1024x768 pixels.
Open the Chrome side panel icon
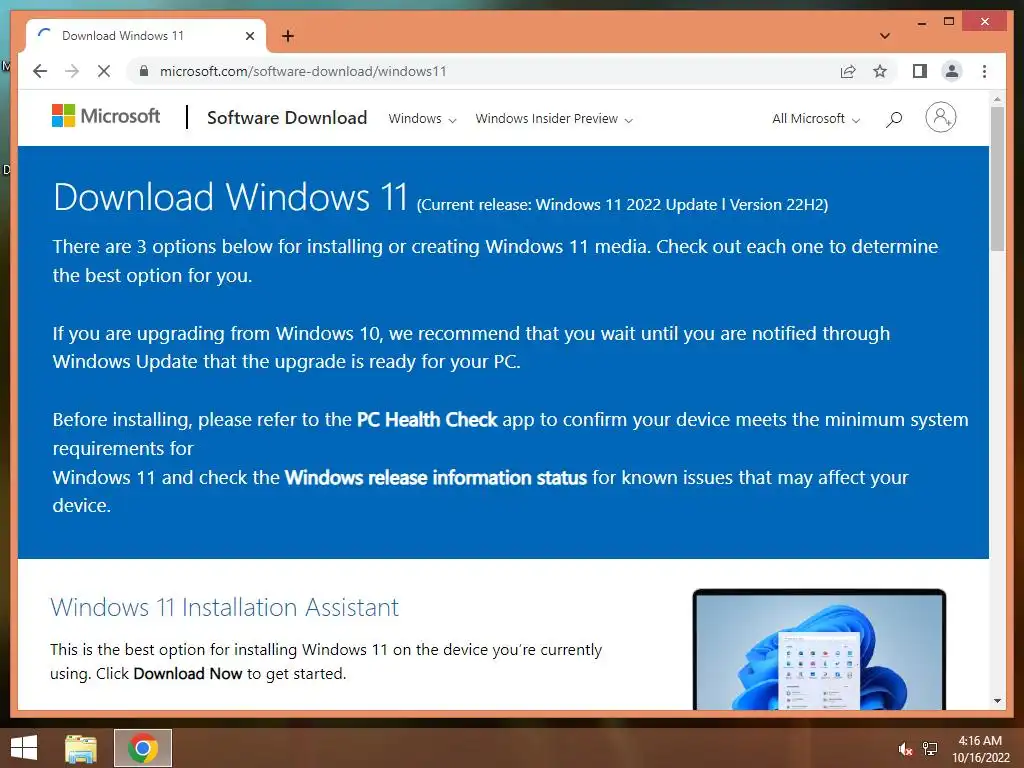point(920,71)
